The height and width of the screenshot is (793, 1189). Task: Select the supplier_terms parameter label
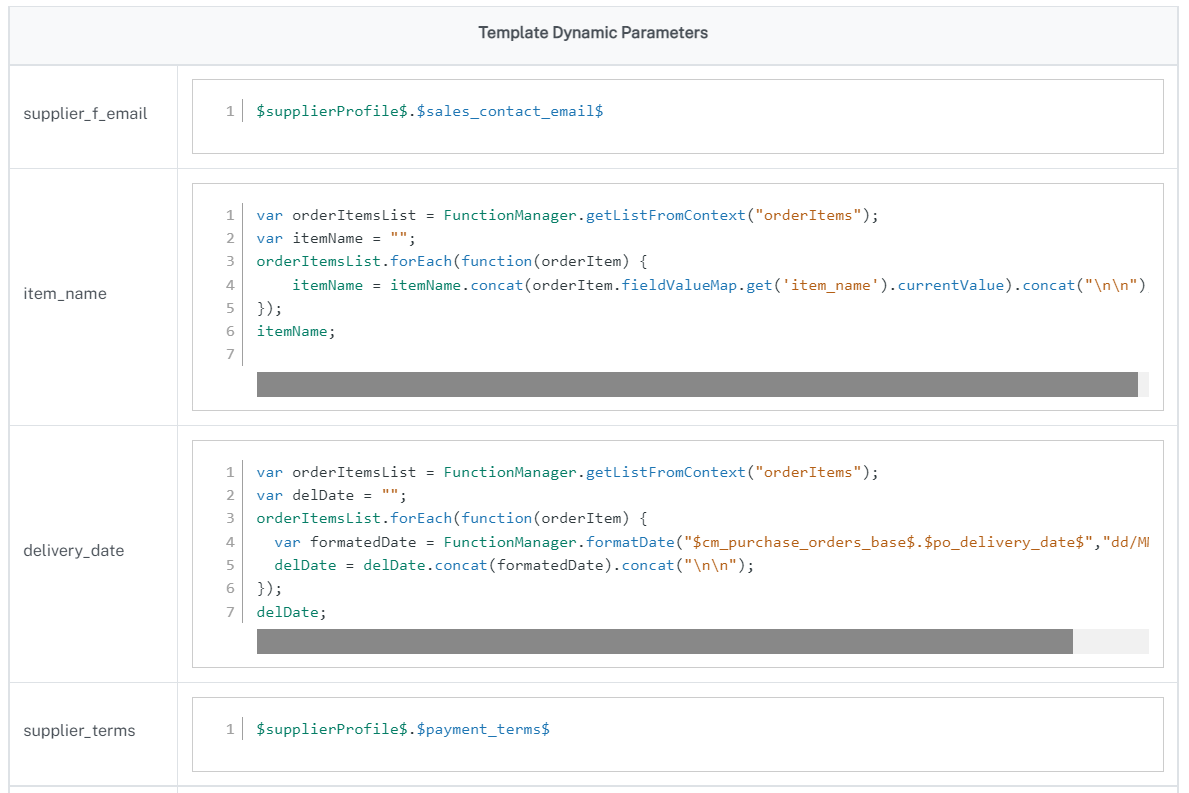click(79, 731)
